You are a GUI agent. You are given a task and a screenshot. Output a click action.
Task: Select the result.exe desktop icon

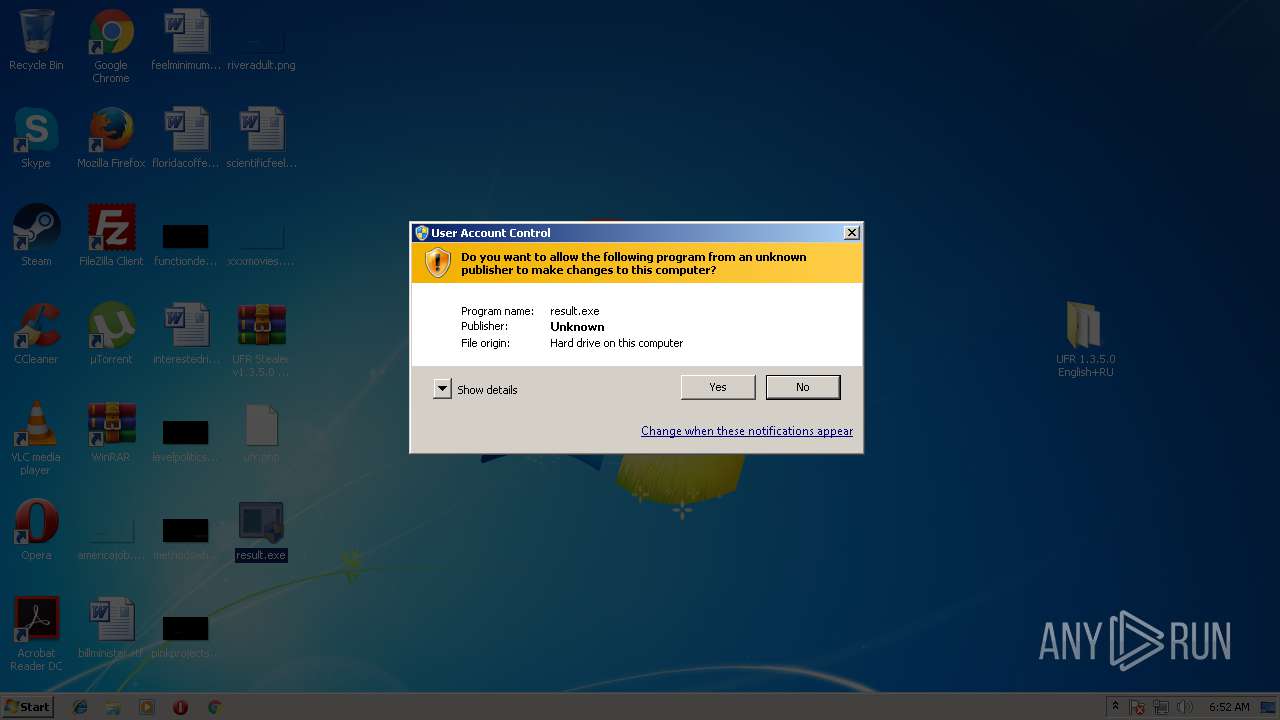(261, 530)
